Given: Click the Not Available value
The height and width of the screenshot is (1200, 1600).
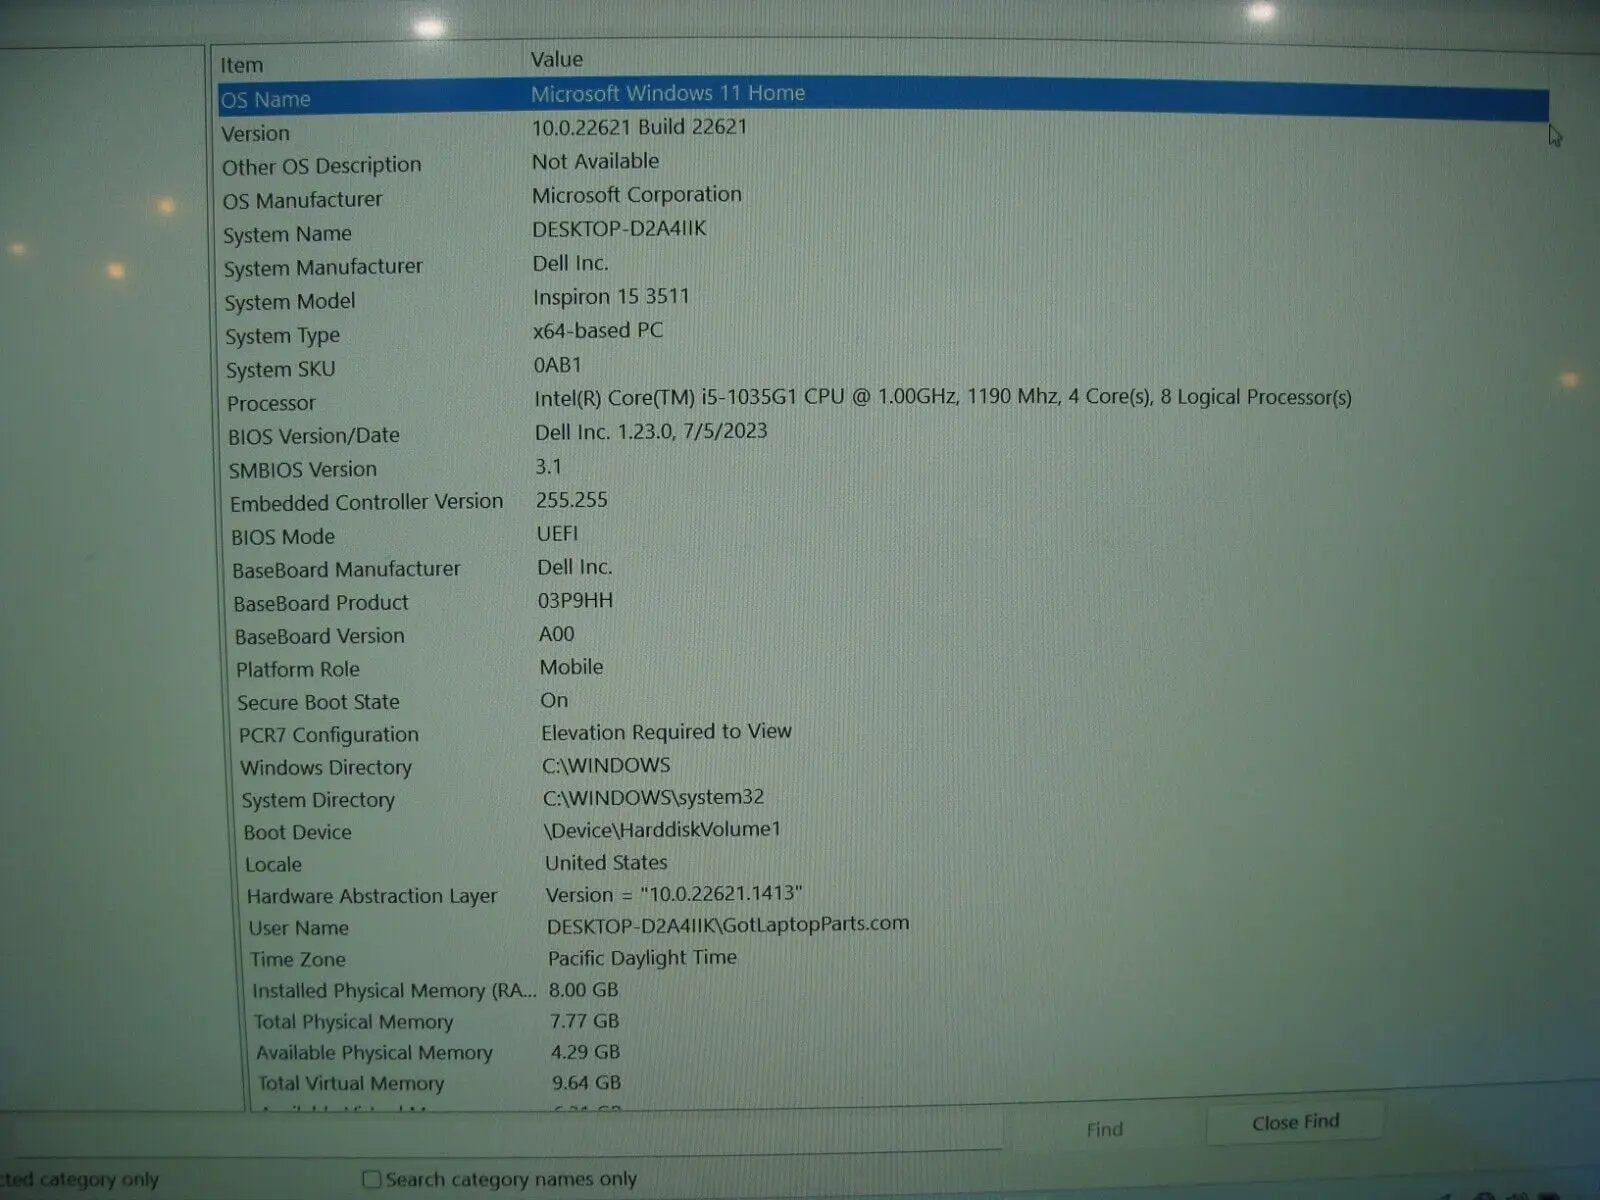Looking at the screenshot, I should pos(596,161).
